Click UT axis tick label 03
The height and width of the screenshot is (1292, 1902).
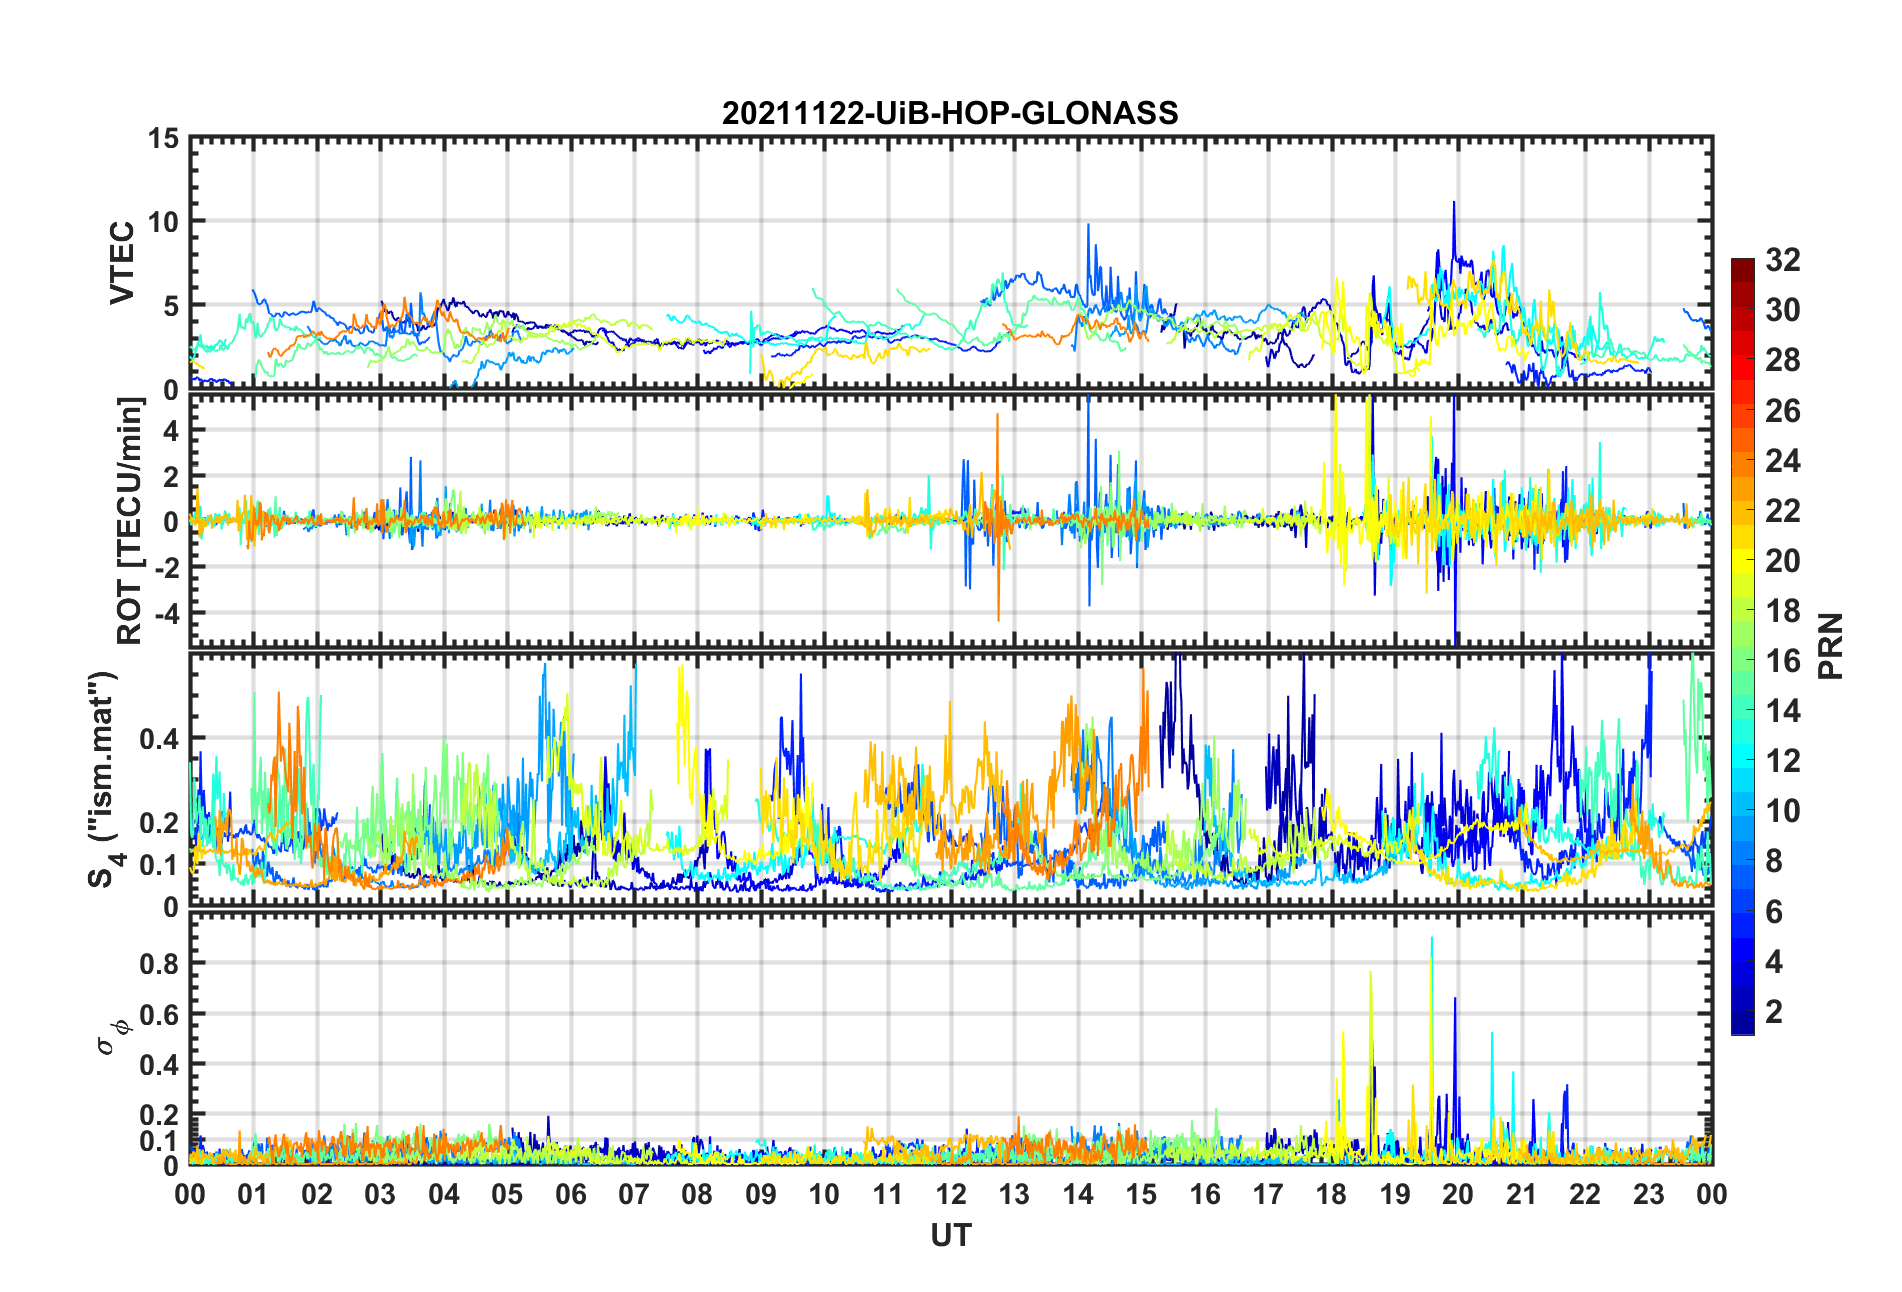coord(380,1194)
